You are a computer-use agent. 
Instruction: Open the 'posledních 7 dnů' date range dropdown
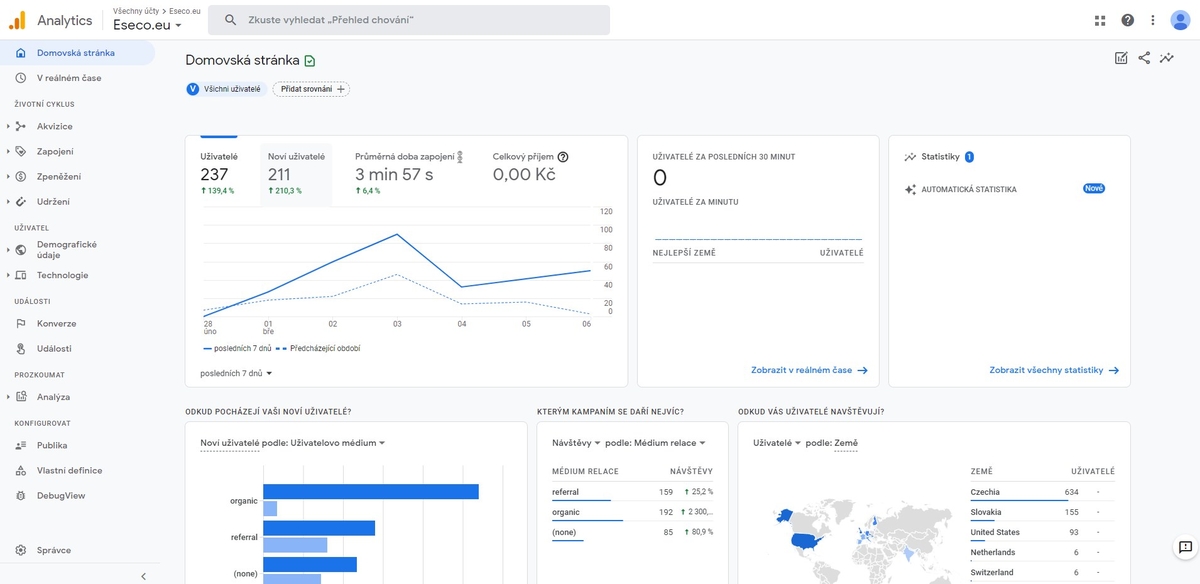[x=237, y=373]
